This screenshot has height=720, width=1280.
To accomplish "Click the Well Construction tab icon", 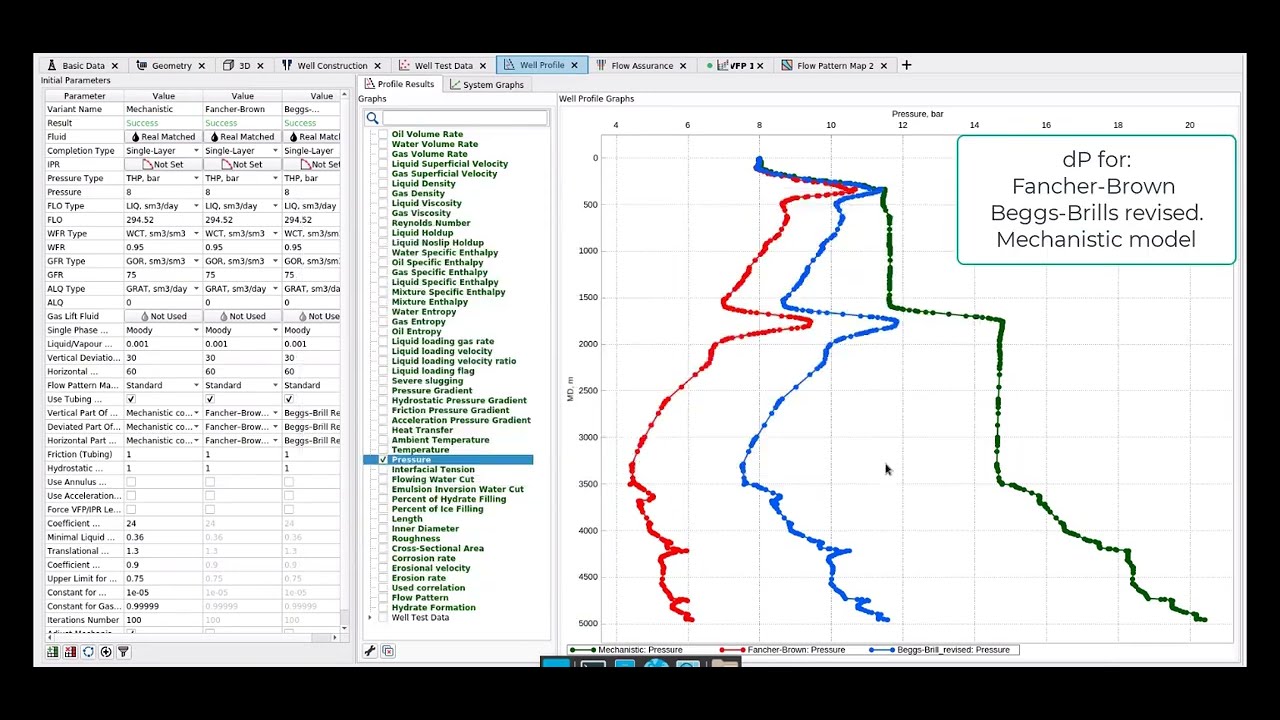I will coord(287,65).
